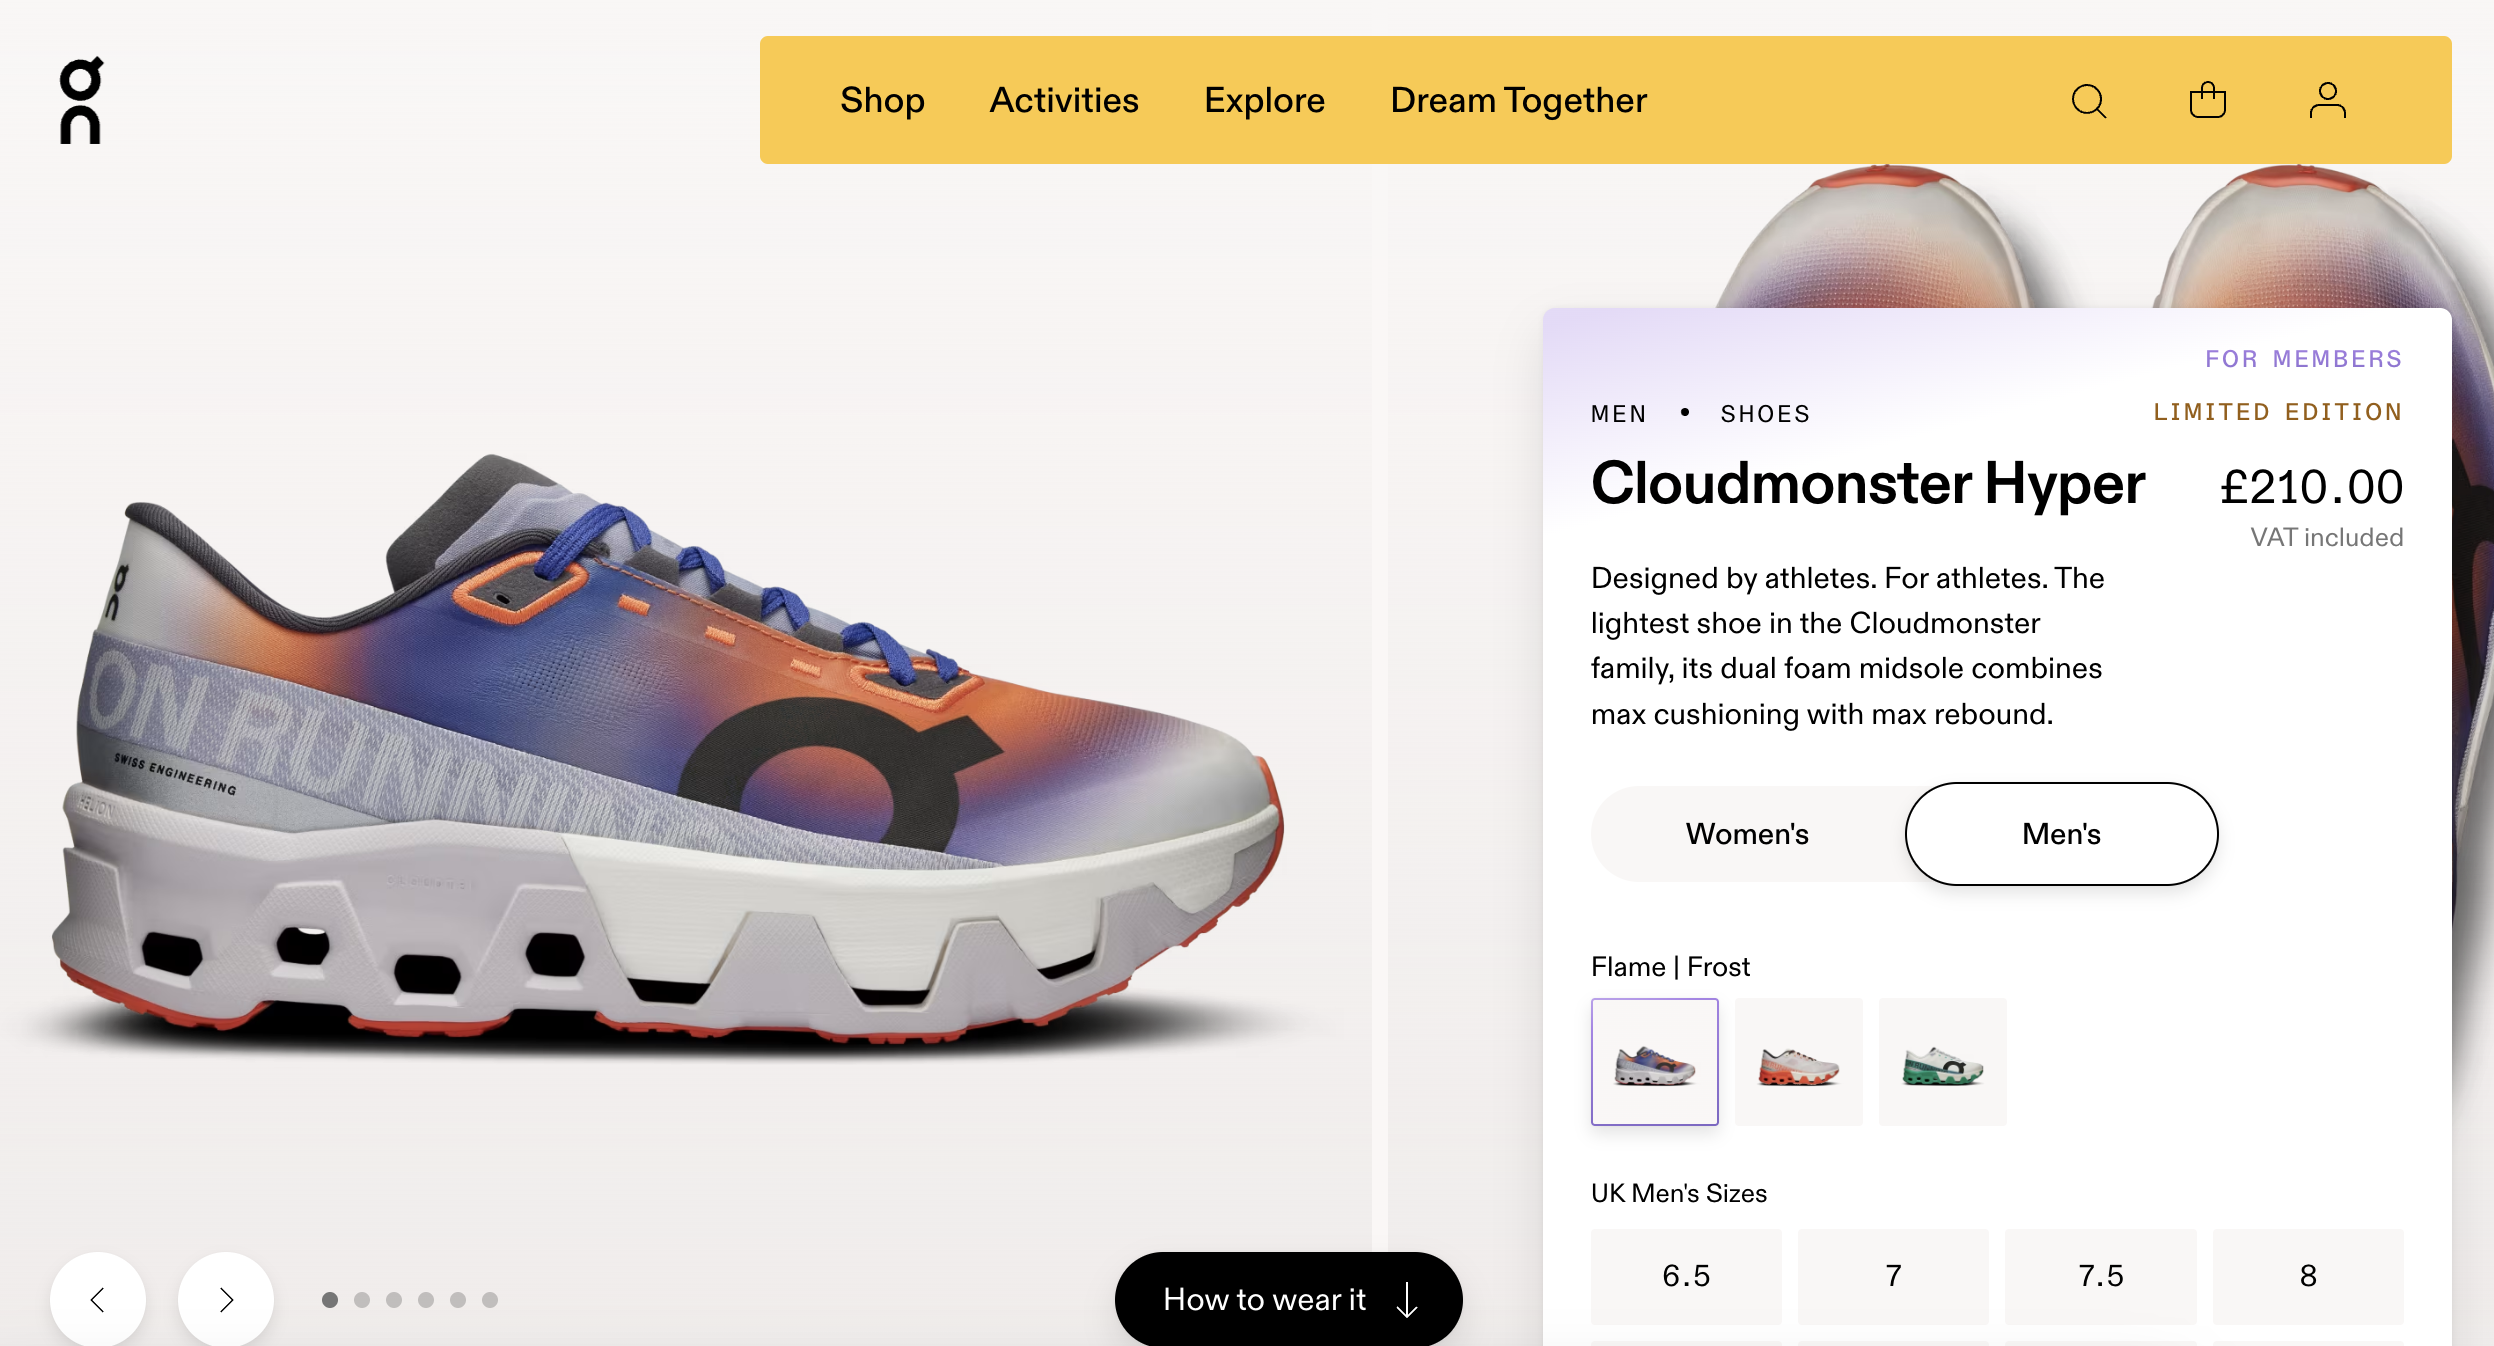Choose UK men's size 8
Screen dimensions: 2494x1346
coord(2308,1276)
